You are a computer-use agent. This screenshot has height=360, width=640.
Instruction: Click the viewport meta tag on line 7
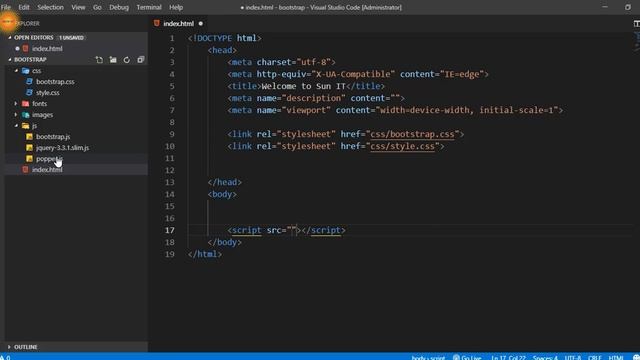395,110
